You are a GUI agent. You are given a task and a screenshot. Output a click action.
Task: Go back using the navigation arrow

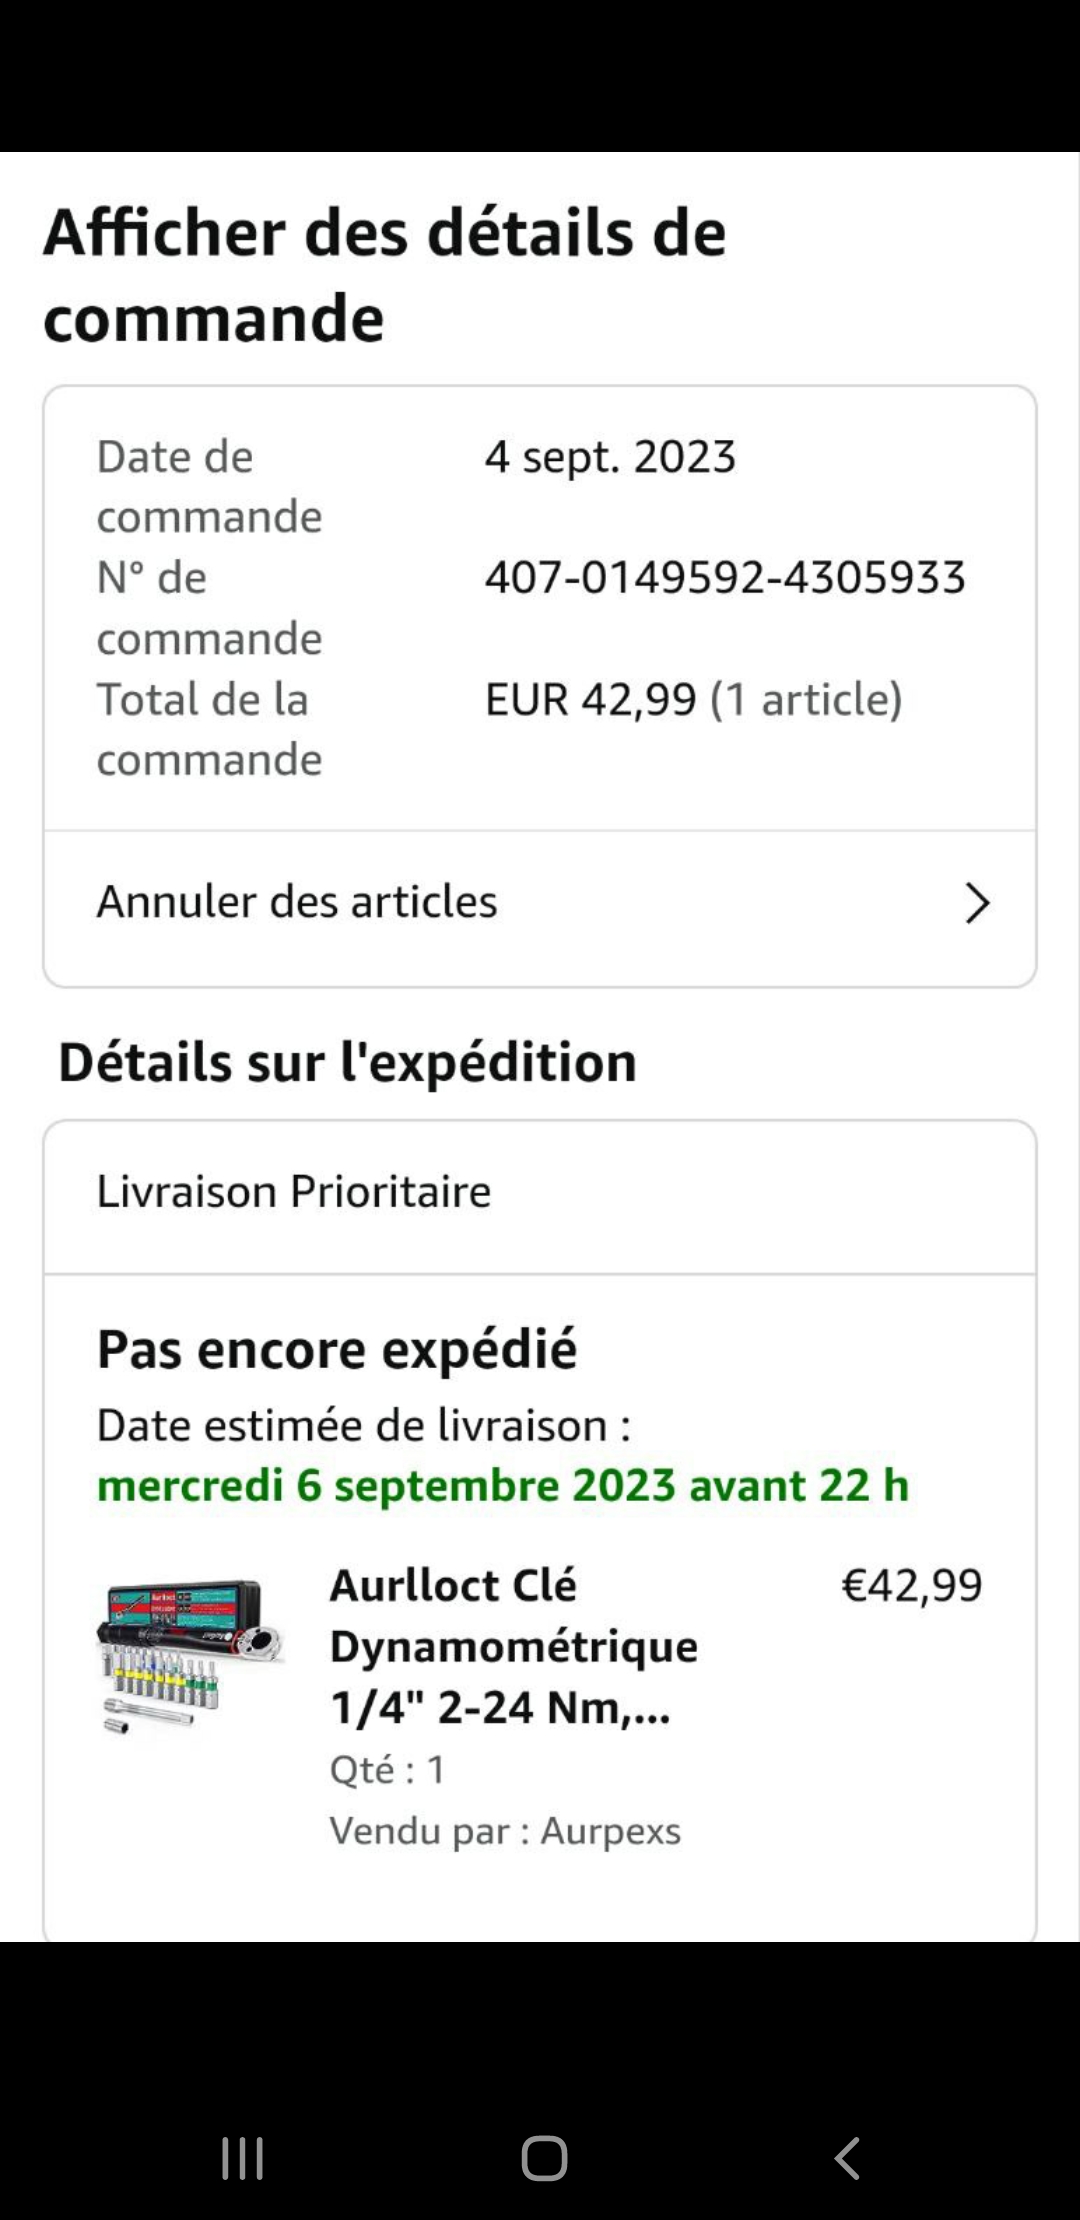[x=847, y=2158]
